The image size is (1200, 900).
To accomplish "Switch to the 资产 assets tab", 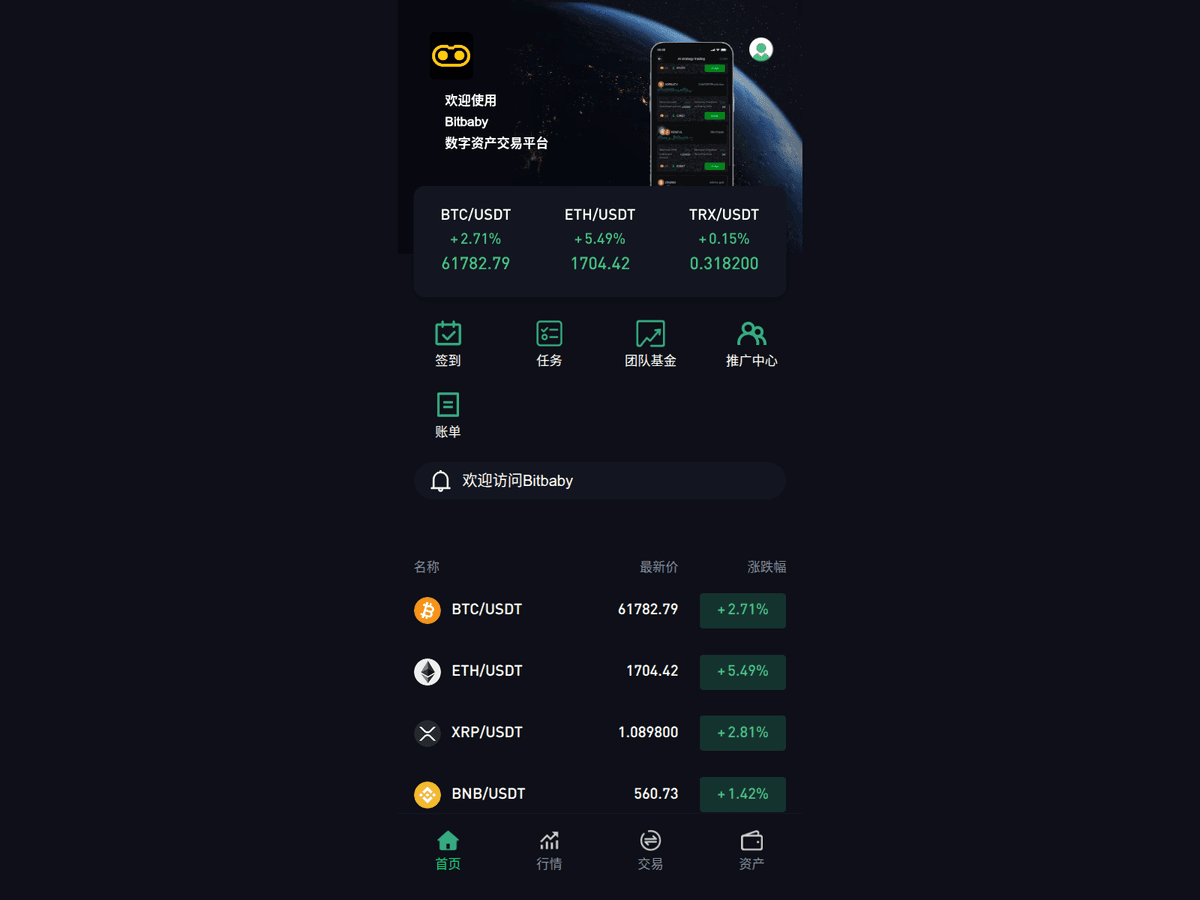I will point(751,850).
